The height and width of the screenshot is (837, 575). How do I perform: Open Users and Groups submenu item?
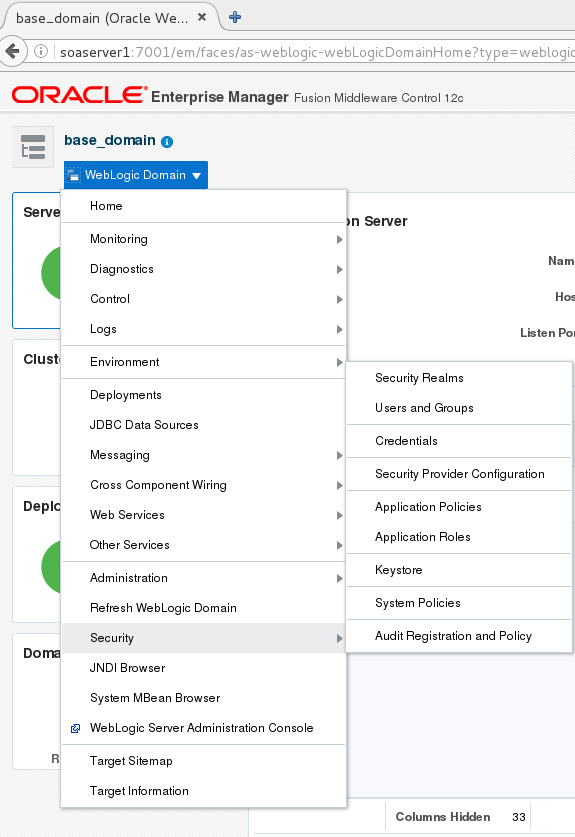click(459, 408)
